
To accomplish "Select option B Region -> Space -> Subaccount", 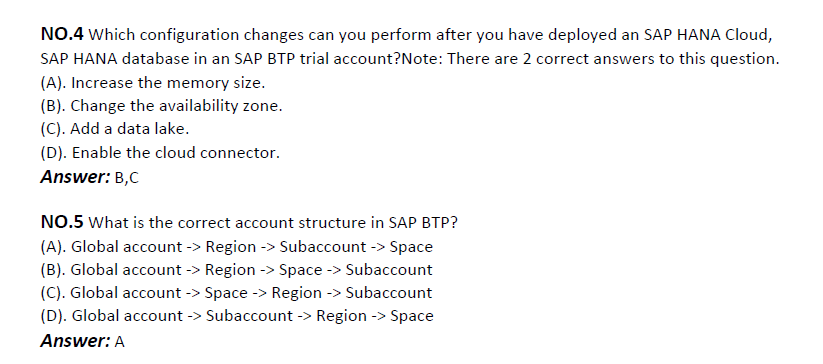I will tap(236, 270).
